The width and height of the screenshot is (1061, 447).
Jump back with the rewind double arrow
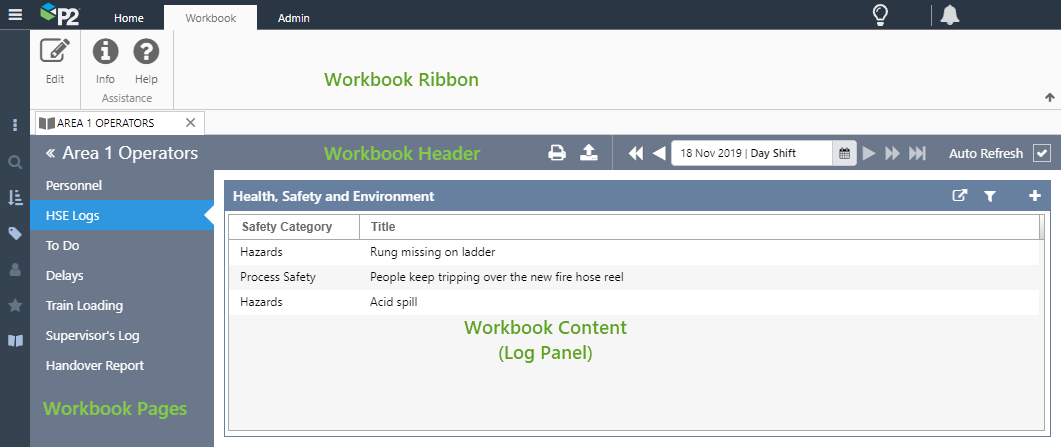click(635, 154)
